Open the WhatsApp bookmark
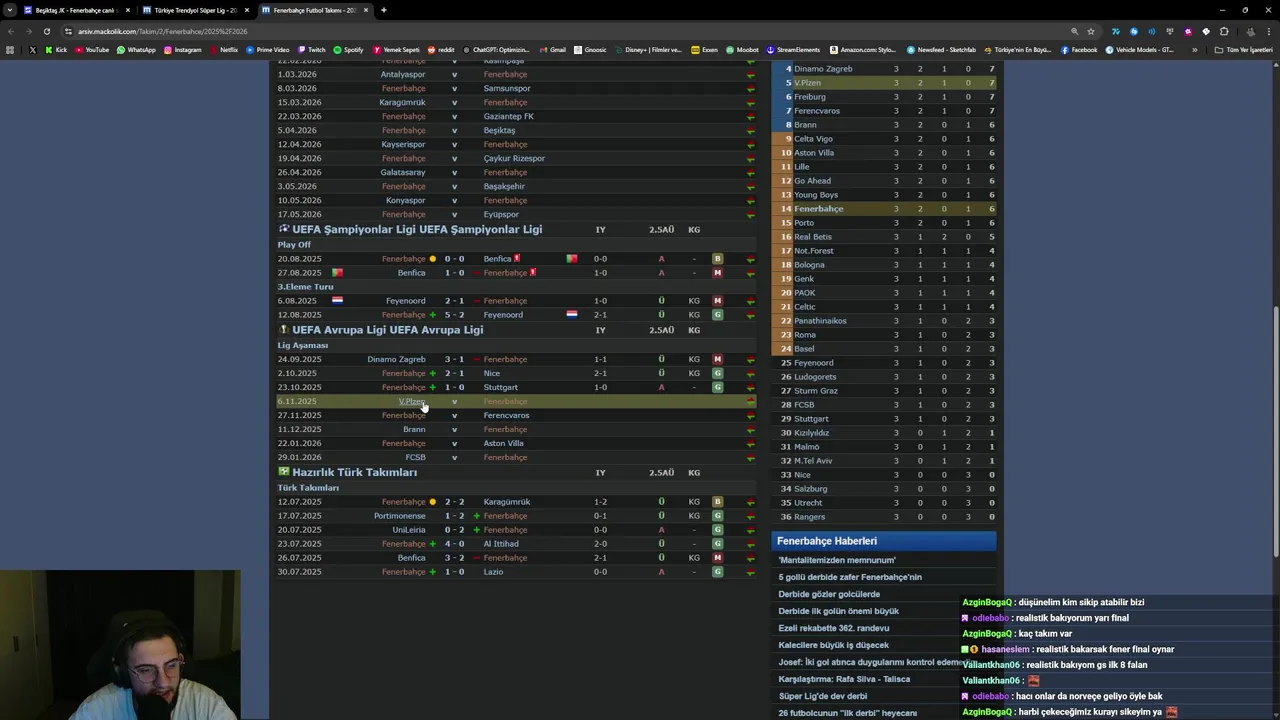 pos(136,50)
